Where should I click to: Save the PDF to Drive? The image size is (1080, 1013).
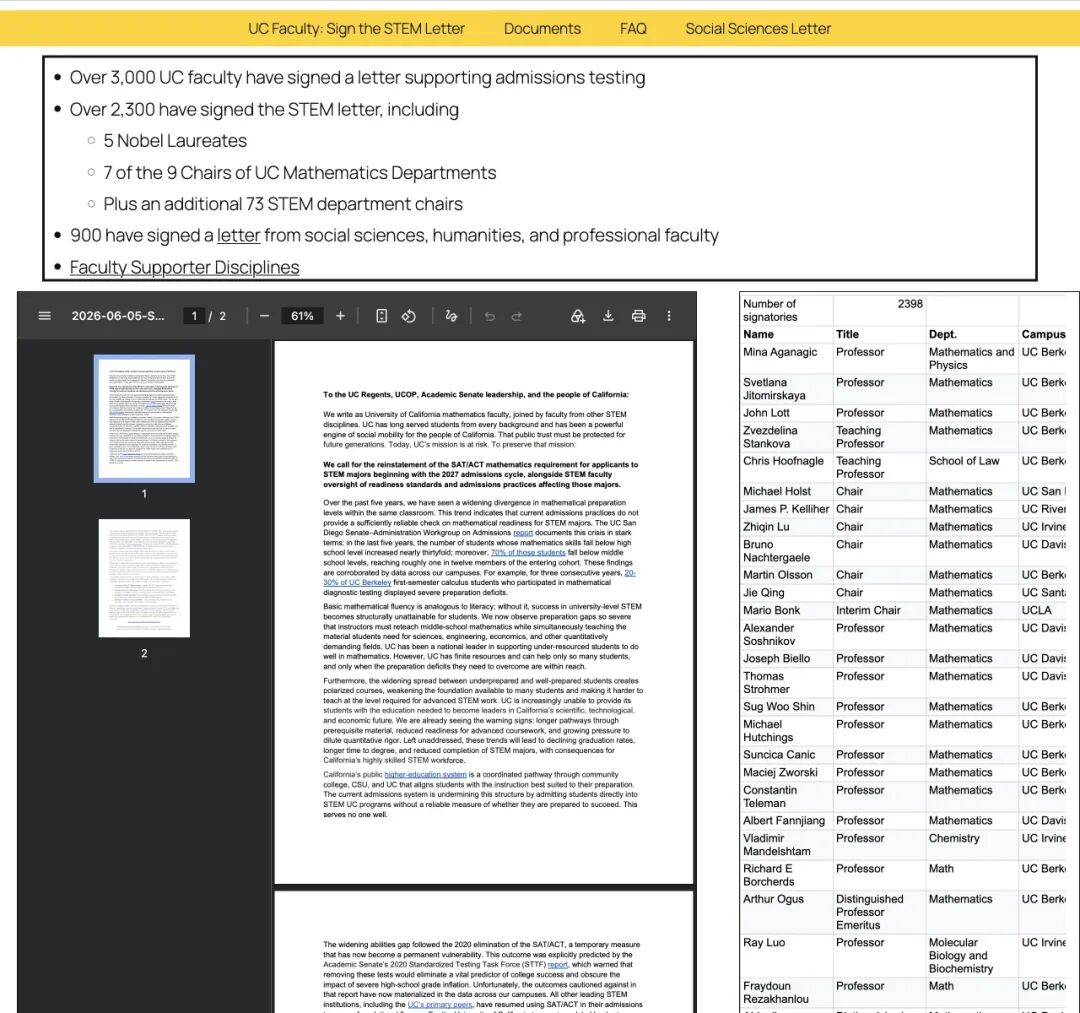[x=578, y=316]
